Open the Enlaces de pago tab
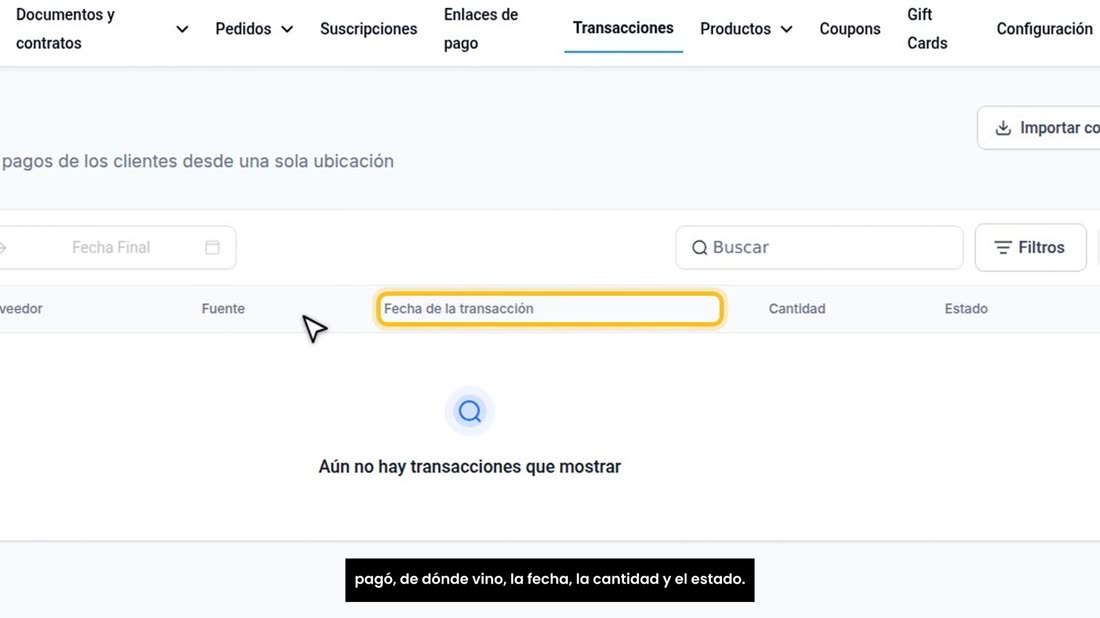 [481, 29]
